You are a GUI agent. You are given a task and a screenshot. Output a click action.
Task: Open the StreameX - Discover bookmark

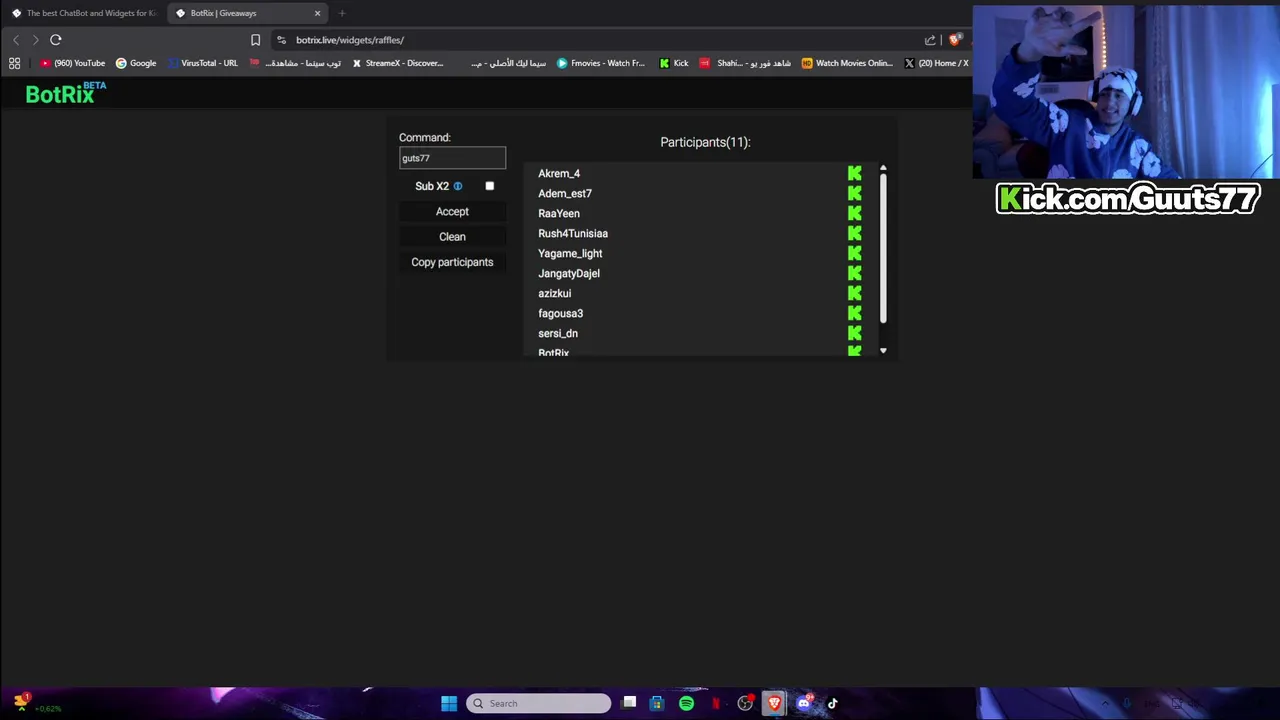click(x=397, y=63)
